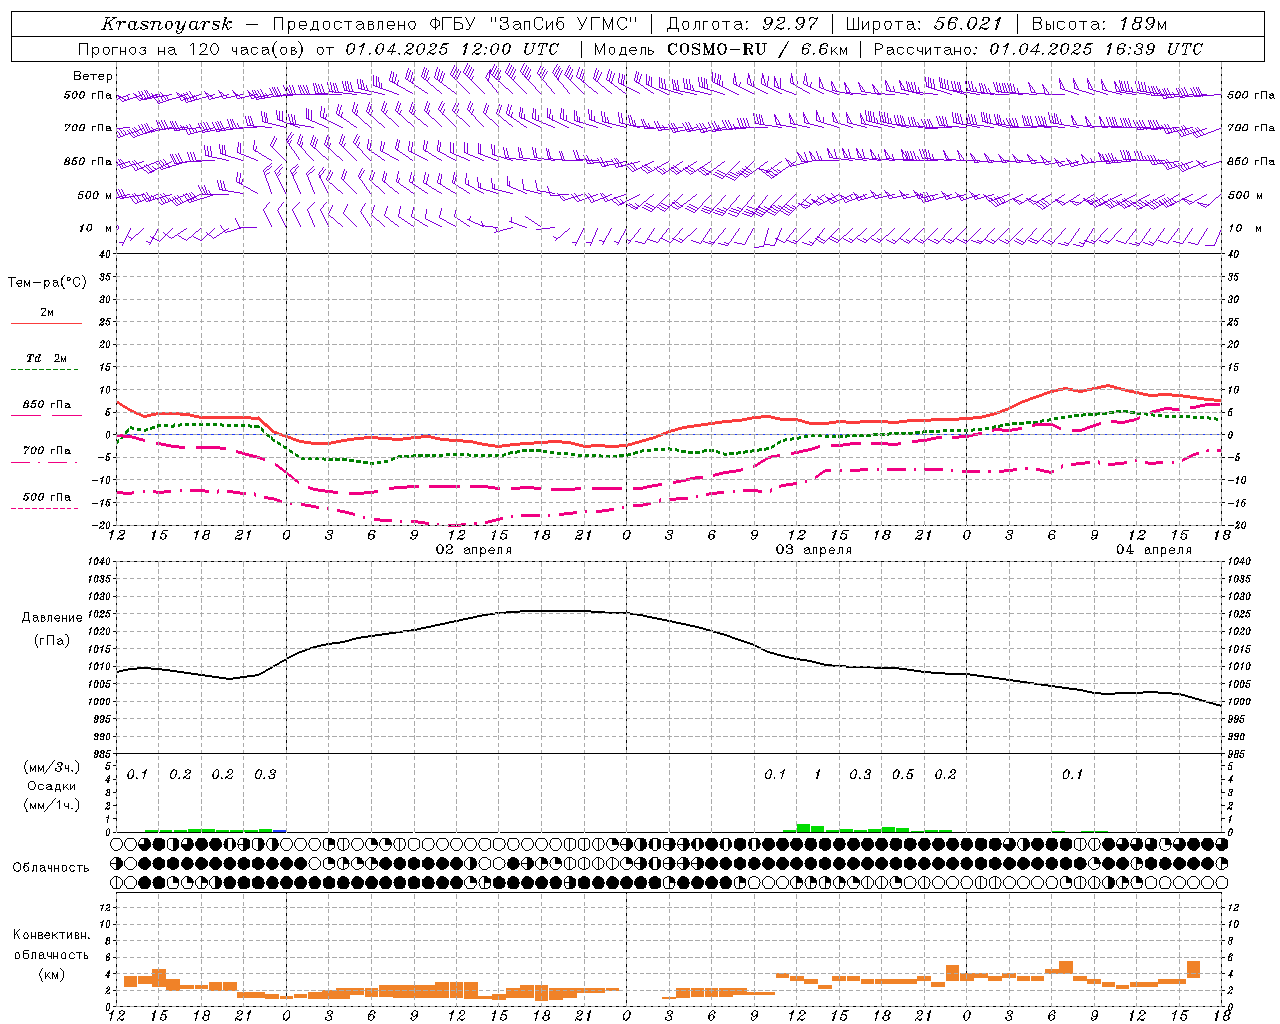Click the '(гПа)' unit under Давление
The image size is (1280, 1024).
(x=51, y=641)
